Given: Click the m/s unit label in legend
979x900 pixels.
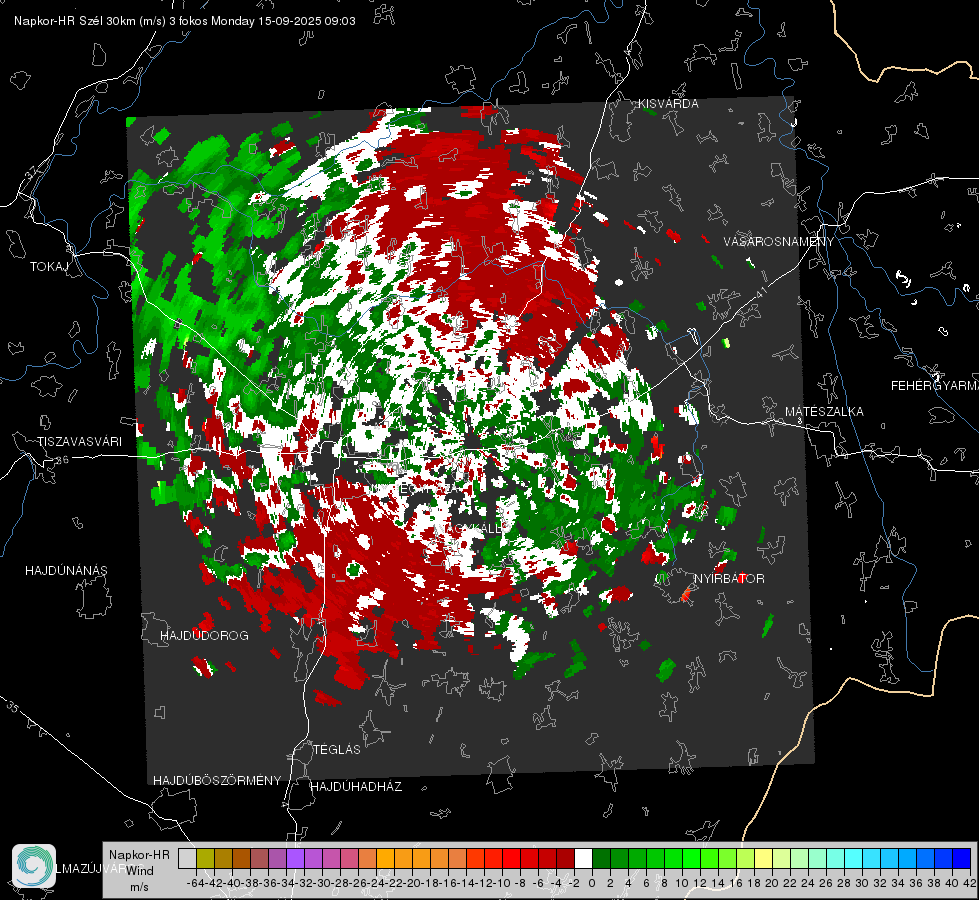Looking at the screenshot, I should coord(139,887).
